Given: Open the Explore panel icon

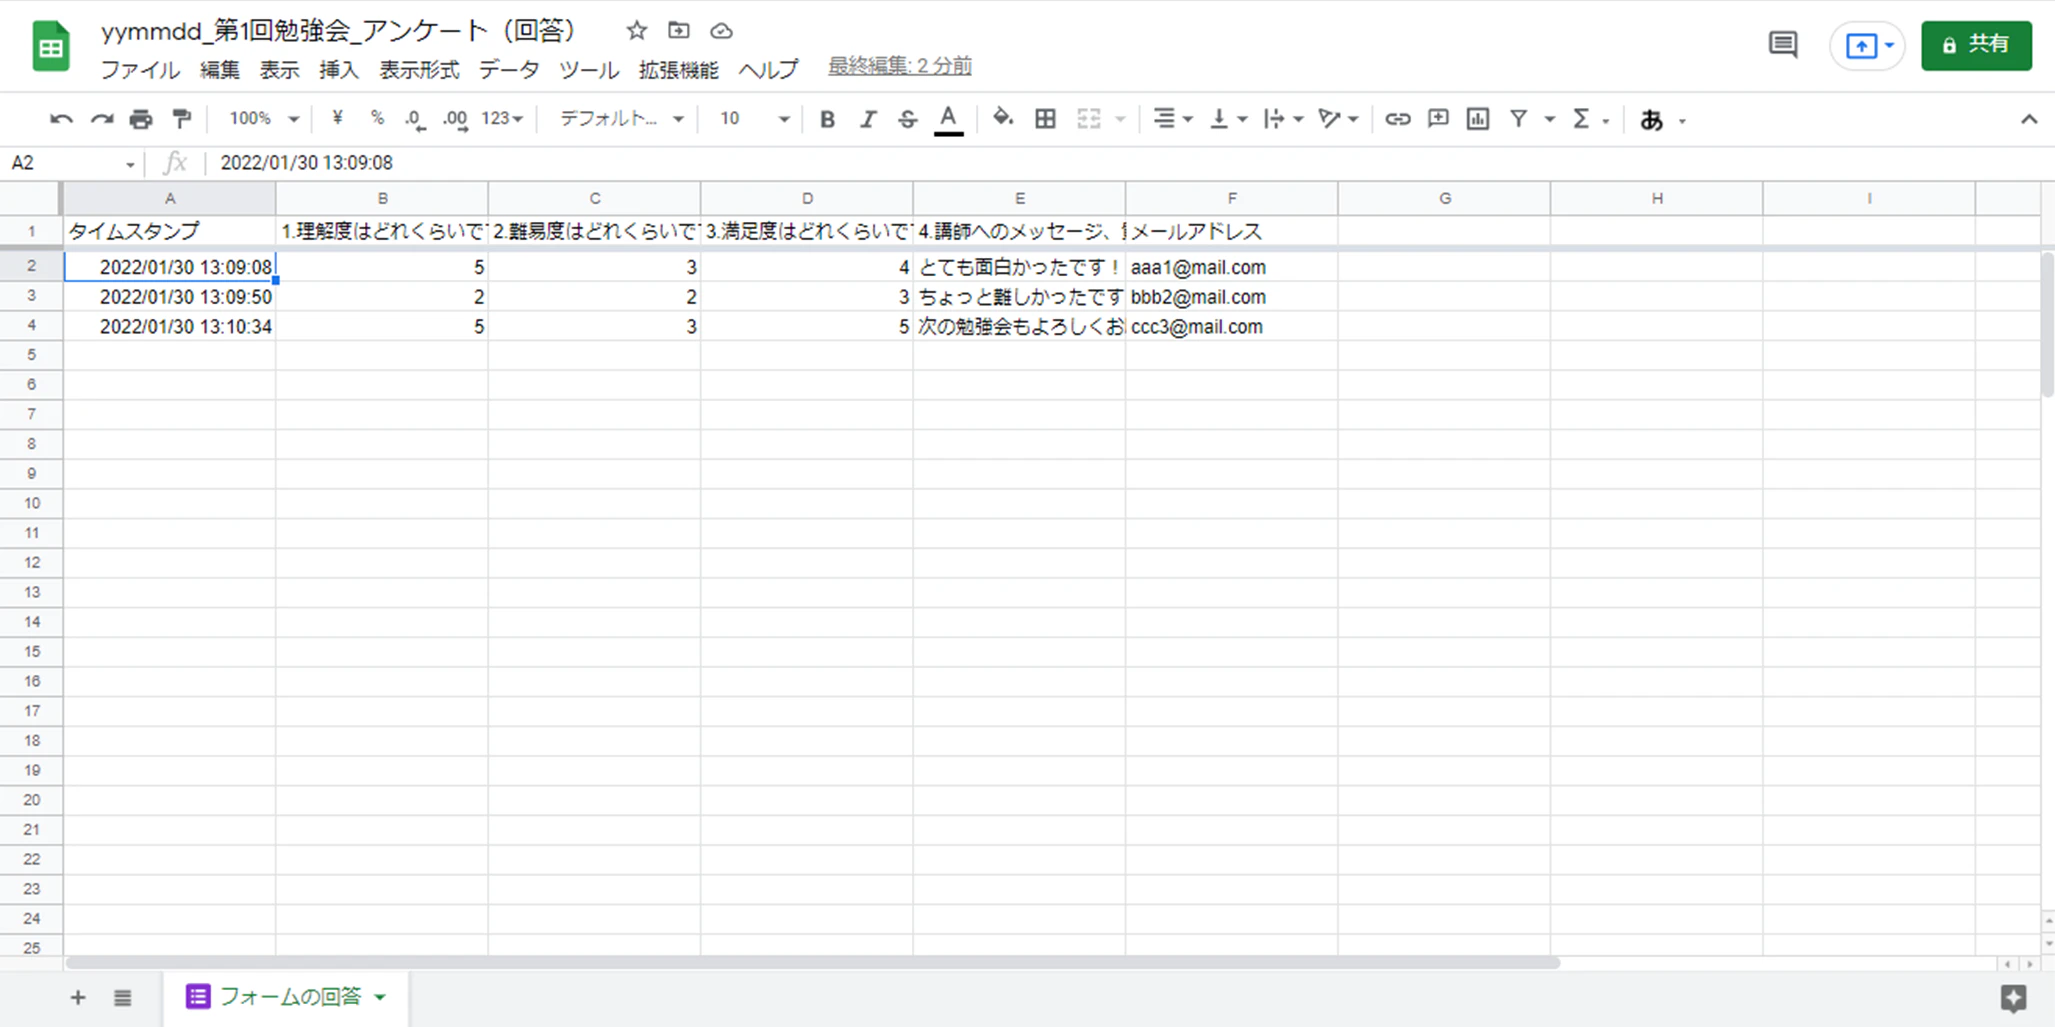Looking at the screenshot, I should (2013, 997).
